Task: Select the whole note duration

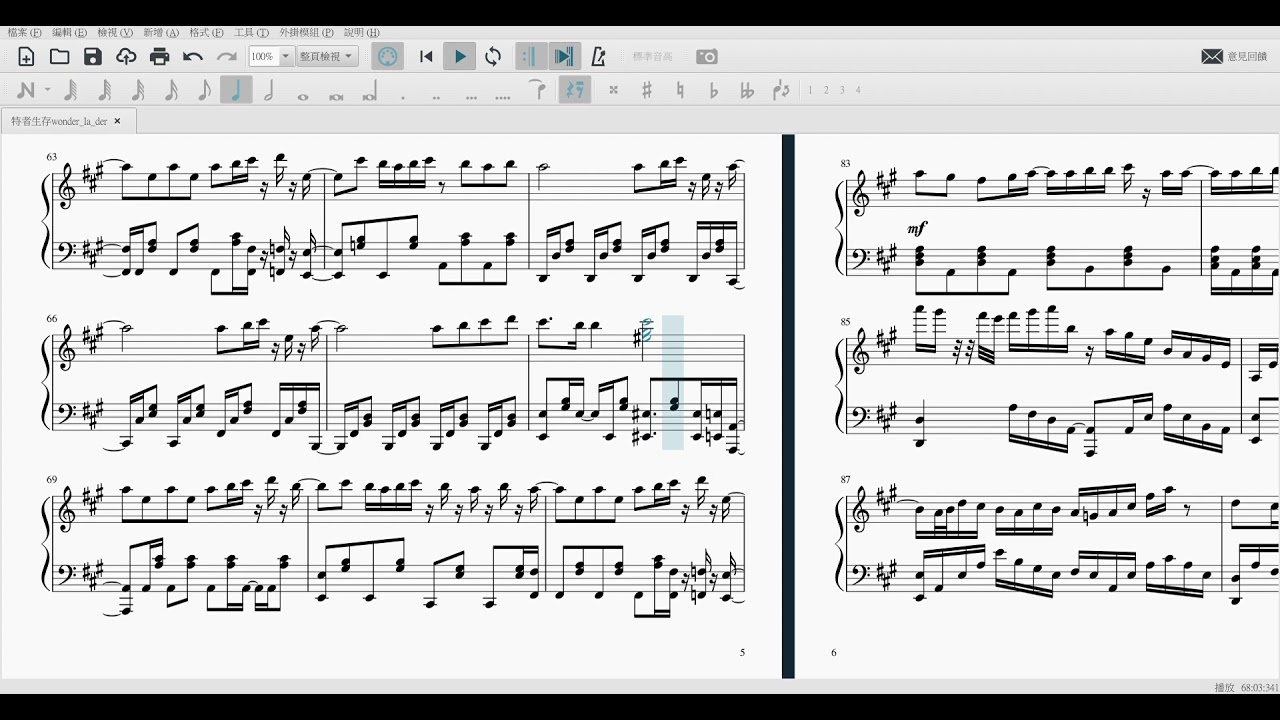Action: point(303,96)
